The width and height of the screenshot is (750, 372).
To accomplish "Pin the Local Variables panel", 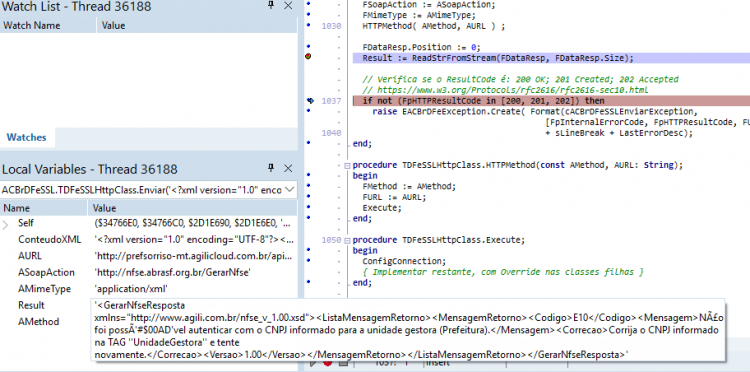I will [271, 168].
